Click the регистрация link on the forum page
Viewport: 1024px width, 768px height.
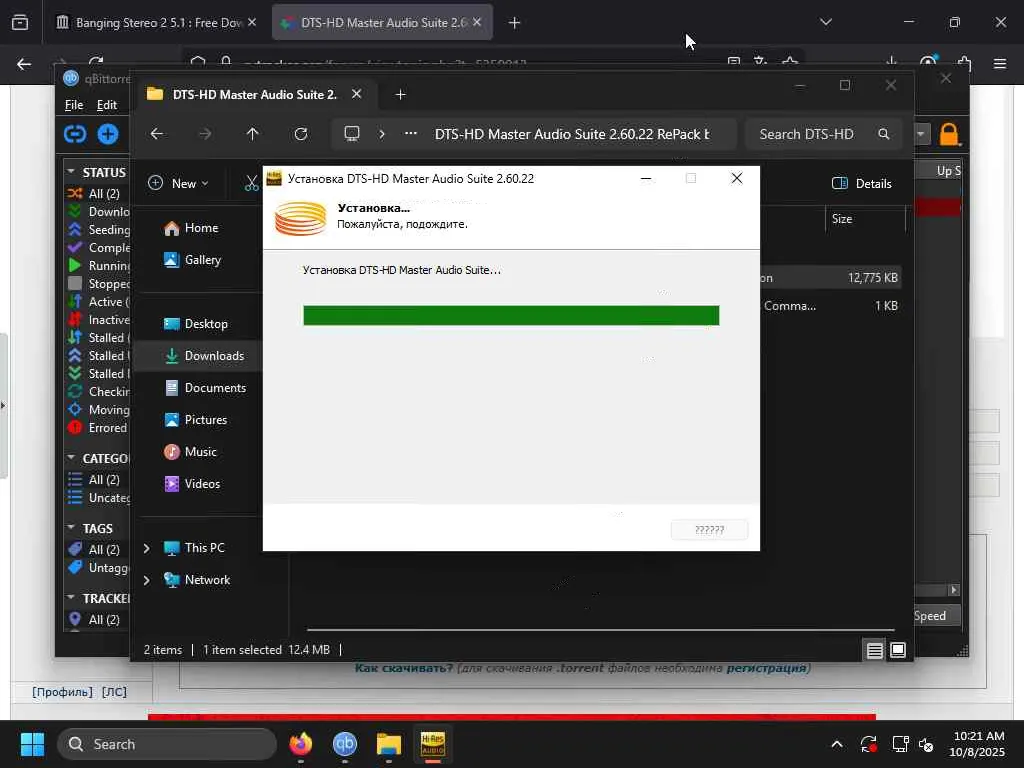click(x=767, y=668)
